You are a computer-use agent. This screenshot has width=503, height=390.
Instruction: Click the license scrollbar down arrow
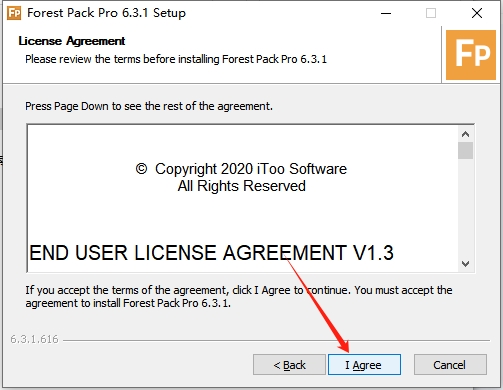[466, 264]
